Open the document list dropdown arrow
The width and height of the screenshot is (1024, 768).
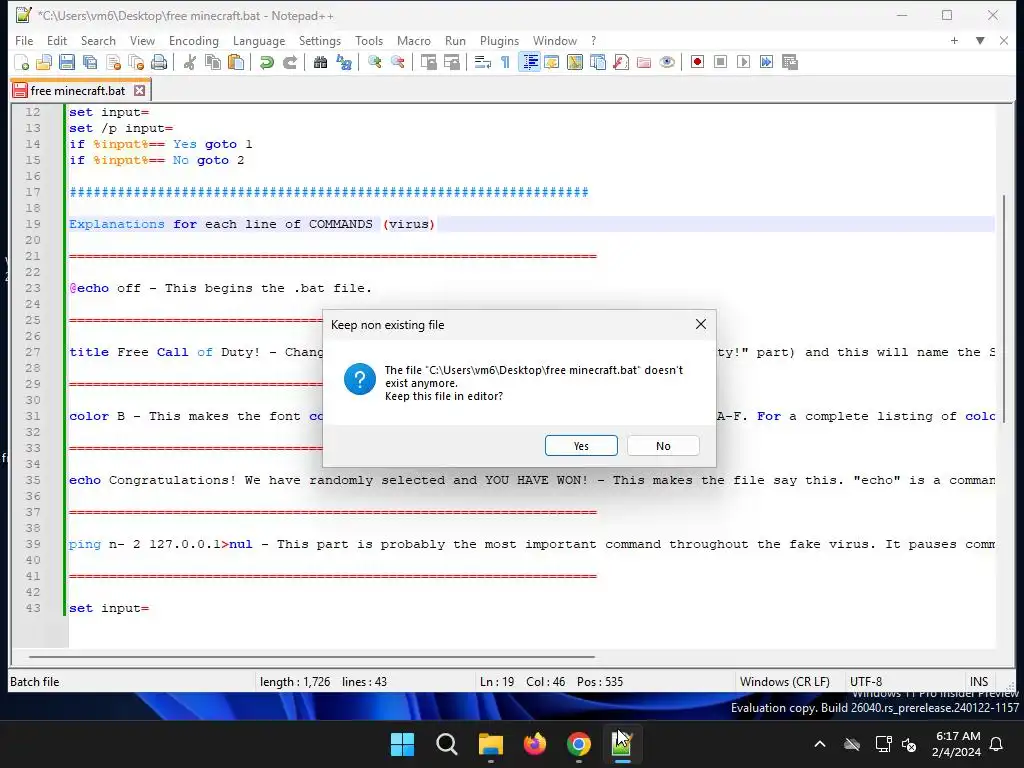pyautogui.click(x=980, y=40)
